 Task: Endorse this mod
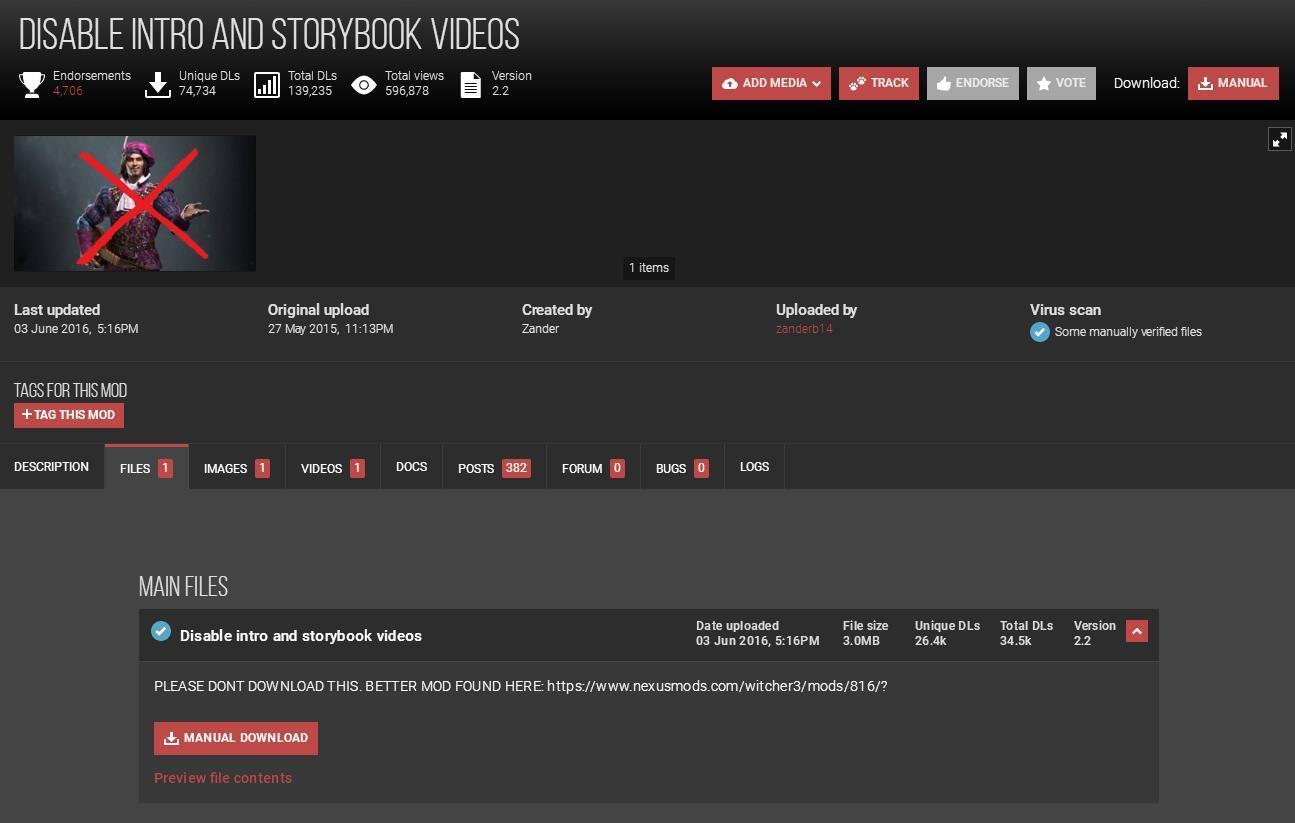click(972, 83)
